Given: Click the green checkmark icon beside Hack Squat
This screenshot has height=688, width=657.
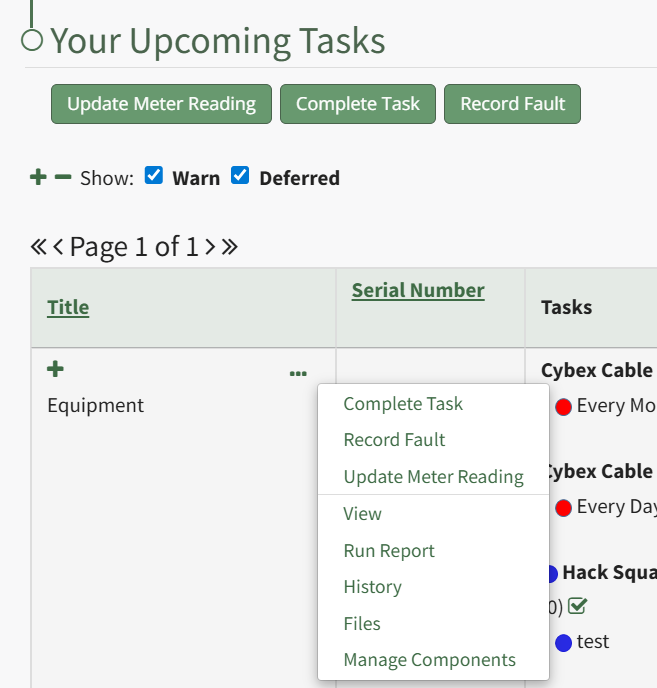Looking at the screenshot, I should (577, 606).
